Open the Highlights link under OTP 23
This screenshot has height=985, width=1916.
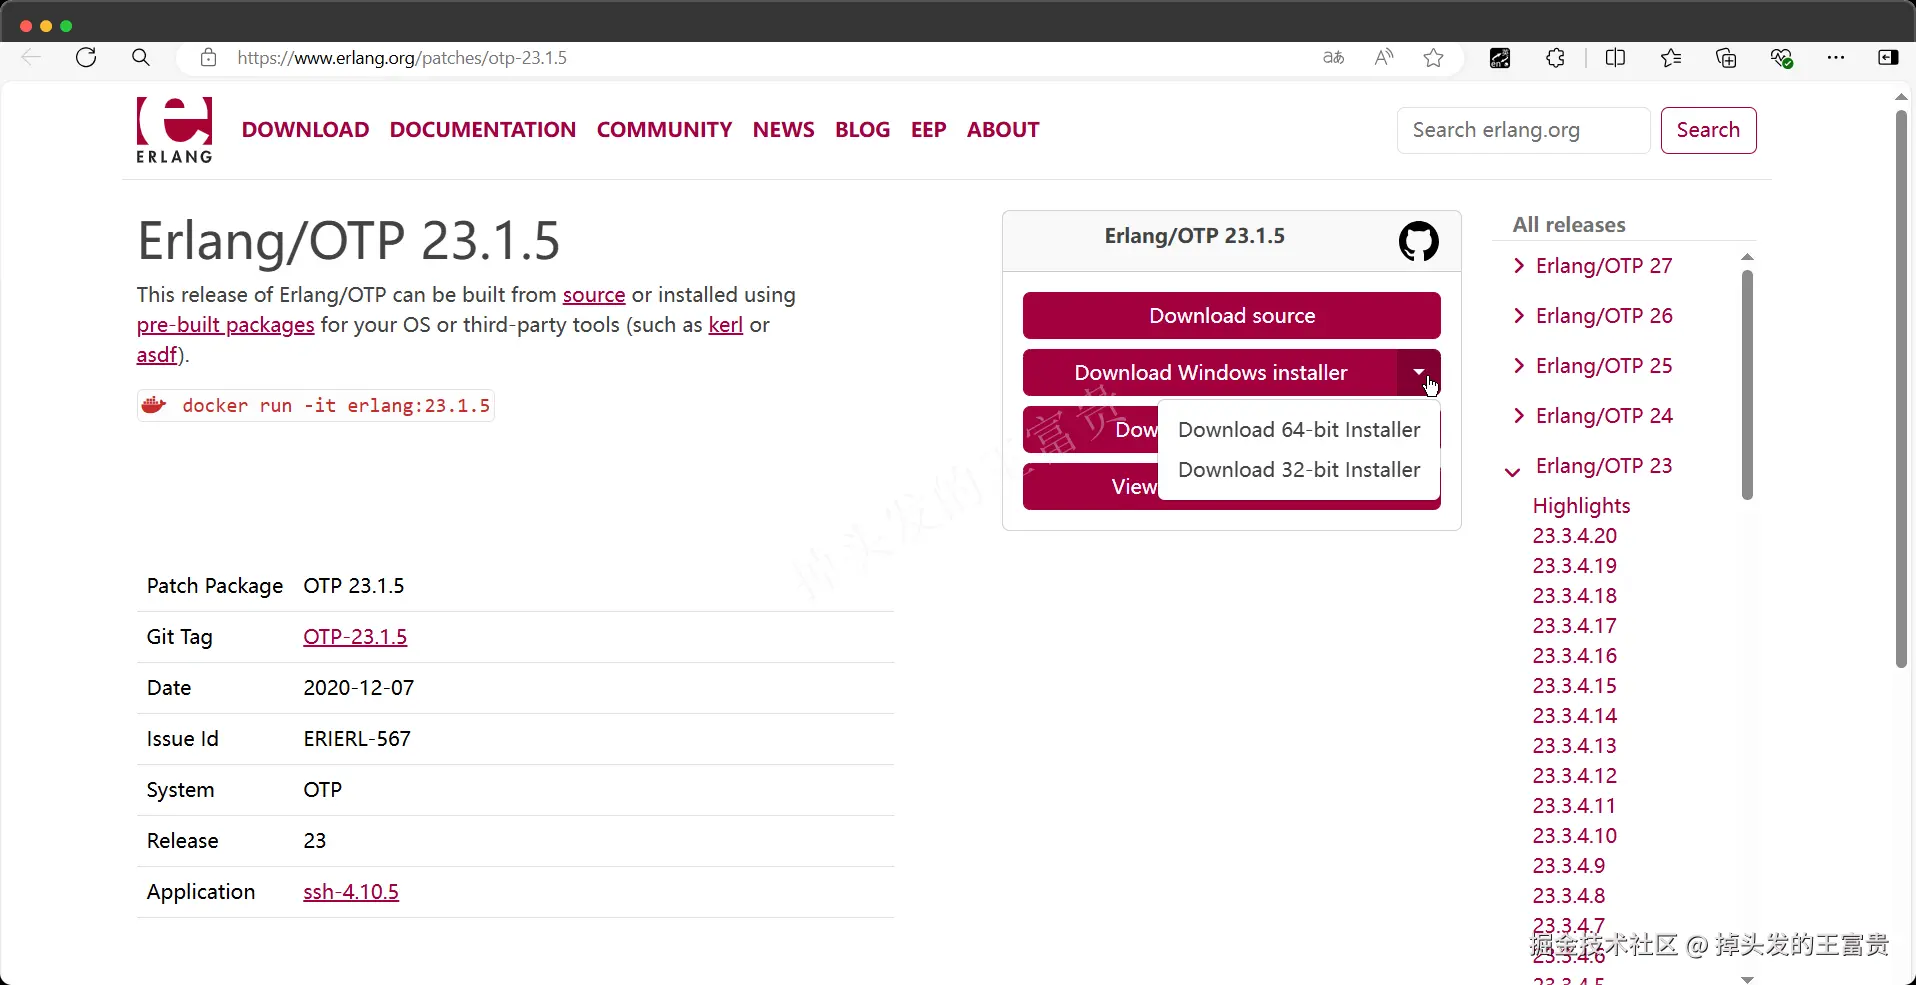click(x=1581, y=506)
